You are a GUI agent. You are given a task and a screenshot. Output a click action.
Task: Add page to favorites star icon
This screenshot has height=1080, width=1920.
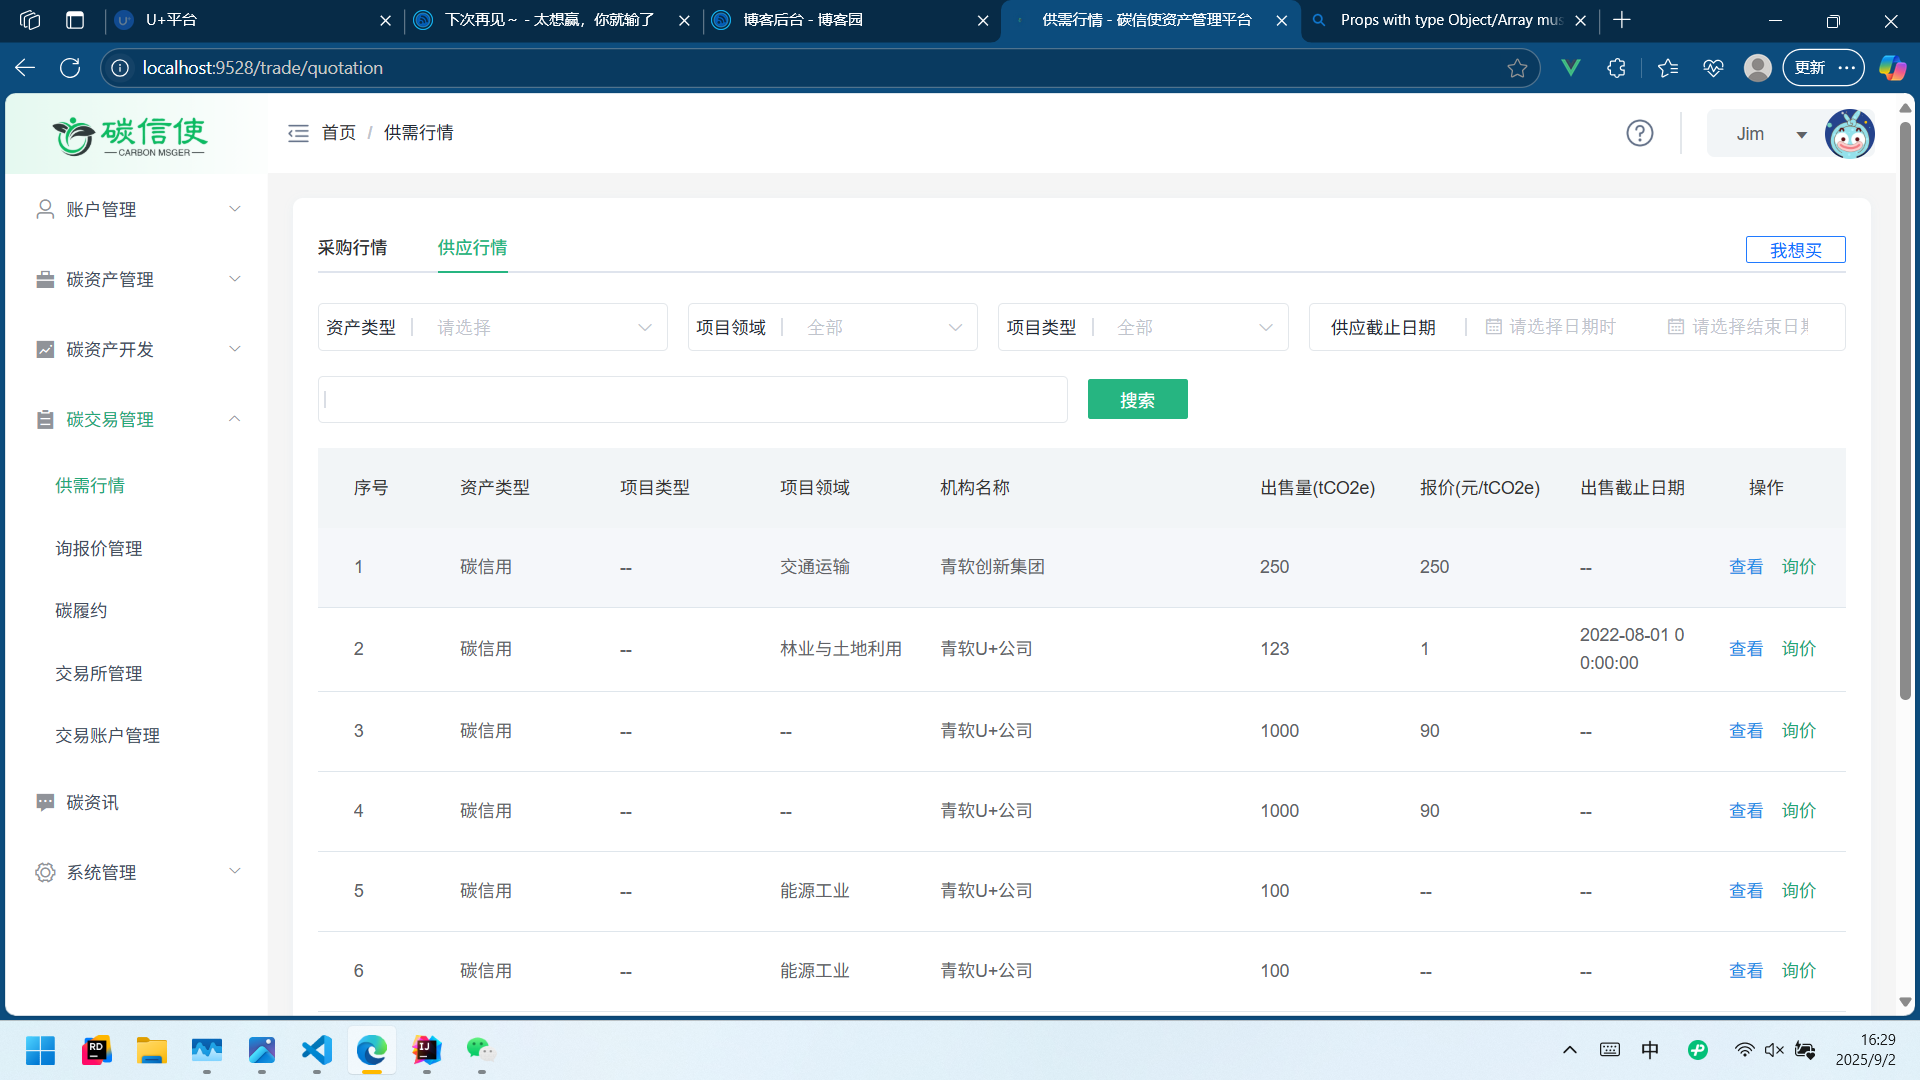click(1516, 68)
